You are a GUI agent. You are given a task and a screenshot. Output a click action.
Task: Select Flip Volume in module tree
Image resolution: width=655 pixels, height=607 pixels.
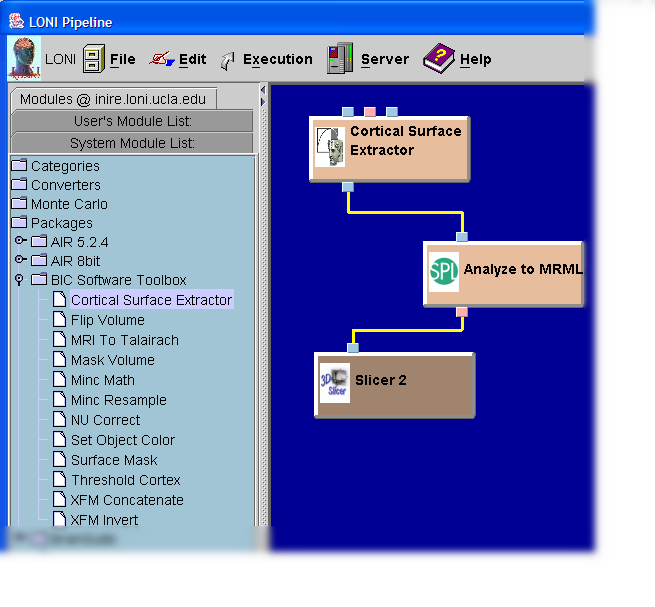coord(107,320)
